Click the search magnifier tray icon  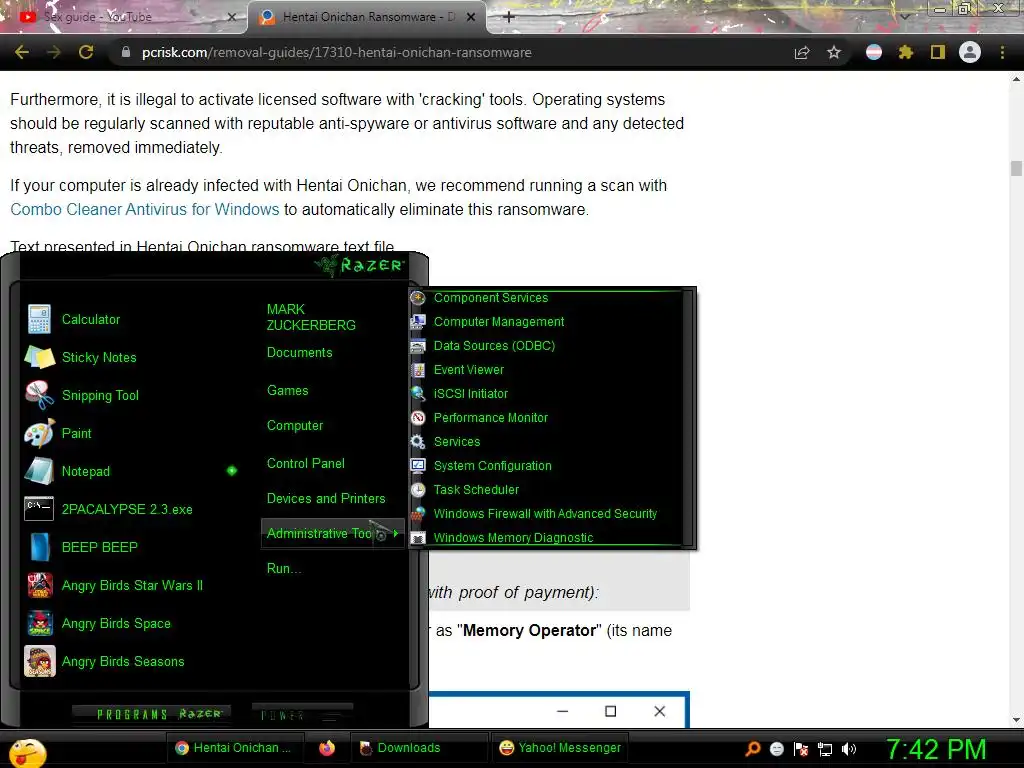click(753, 749)
